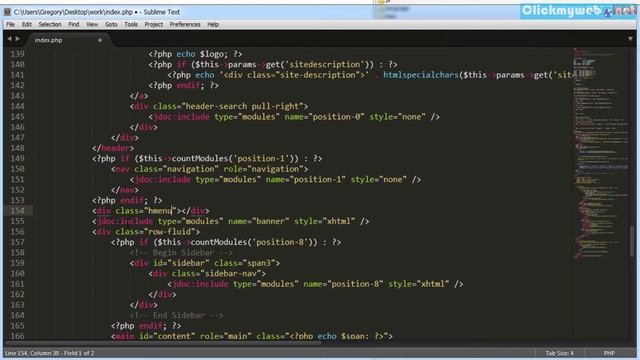Image resolution: width=640 pixels, height=360 pixels.
Task: Open PHP syntax selector in status bar
Action: click(609, 353)
